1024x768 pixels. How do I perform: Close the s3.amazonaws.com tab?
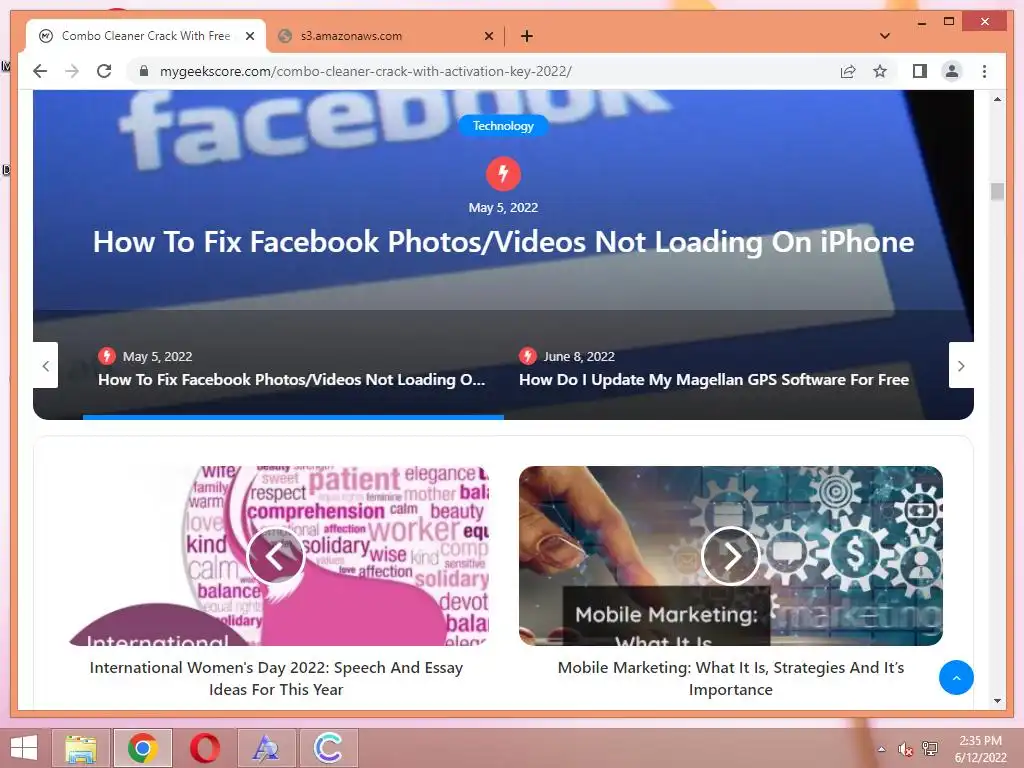[x=488, y=36]
